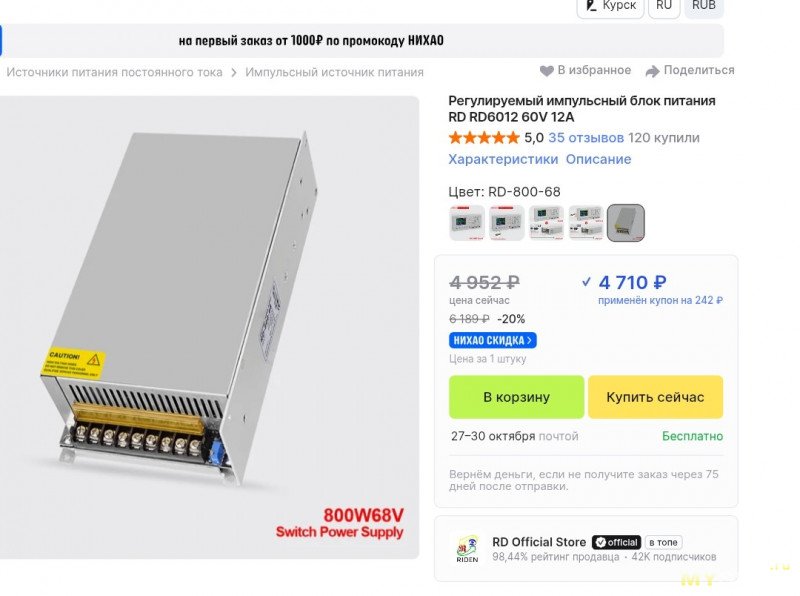
Task: Open the RUB currency selector
Action: pos(704,6)
